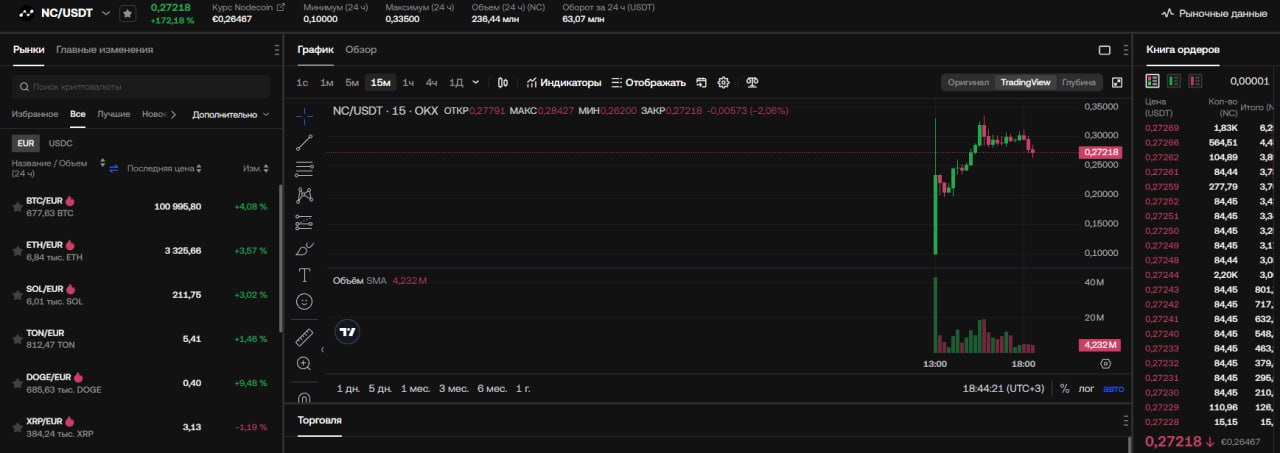Switch chart mode to TradingView
The image size is (1280, 453).
[x=1025, y=82]
